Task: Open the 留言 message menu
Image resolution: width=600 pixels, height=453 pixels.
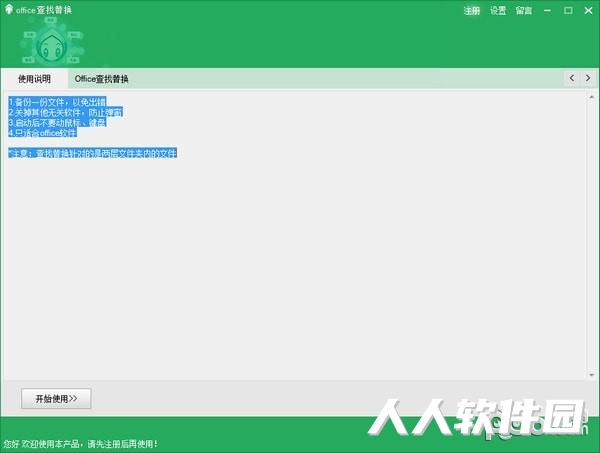Action: coord(523,10)
